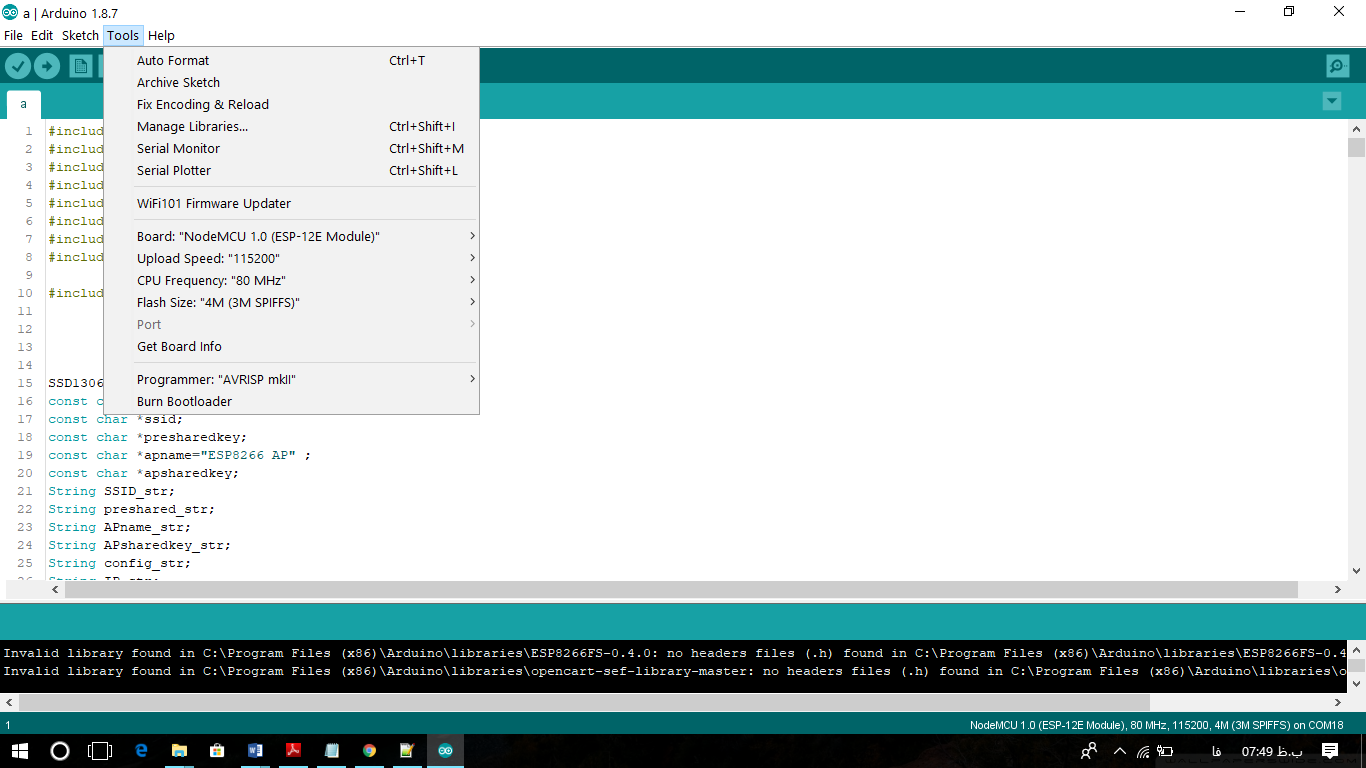Click console horizontal scrollbar right arrow

click(1338, 702)
